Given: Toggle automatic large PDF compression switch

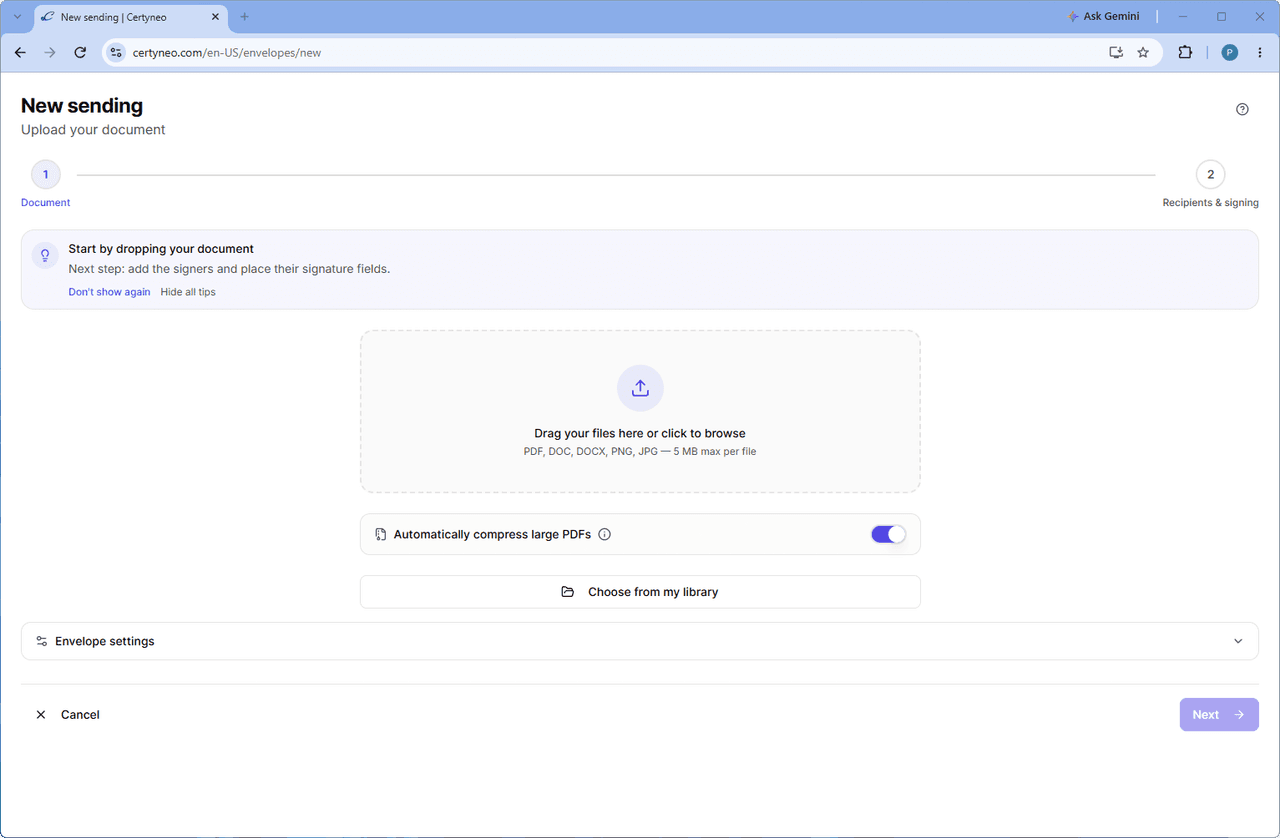Looking at the screenshot, I should (888, 534).
